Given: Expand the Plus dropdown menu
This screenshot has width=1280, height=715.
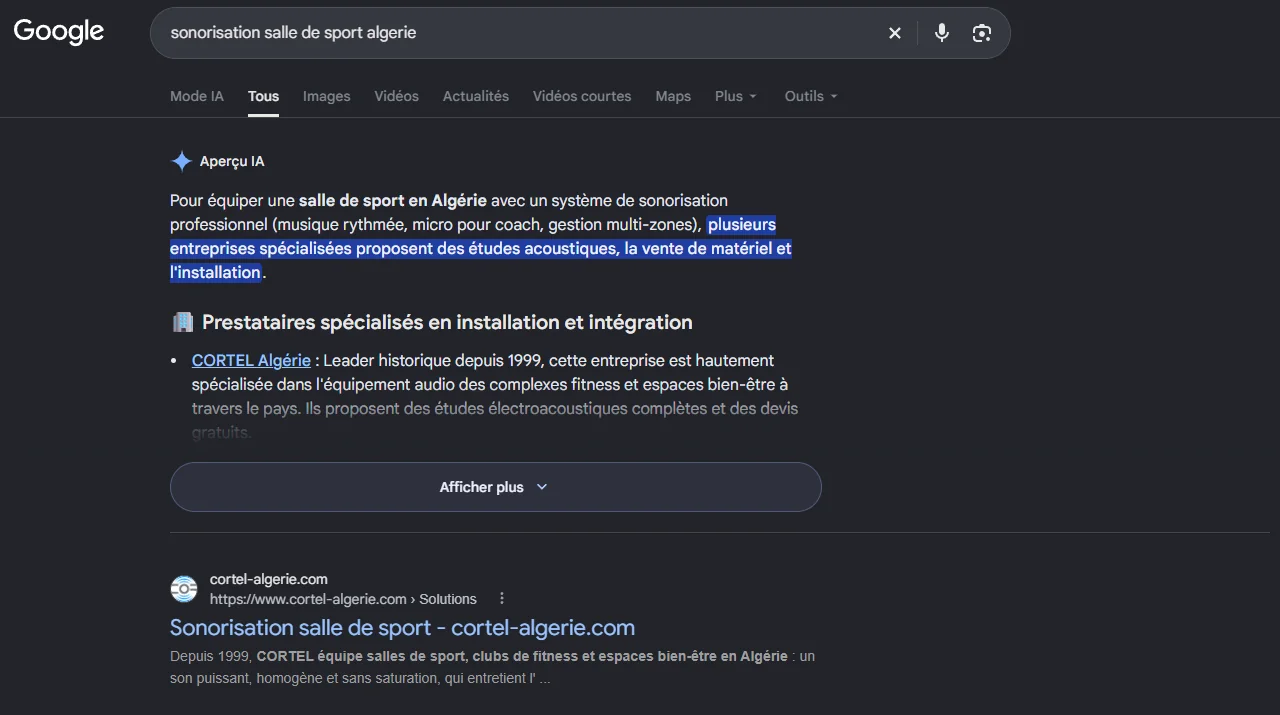Looking at the screenshot, I should (x=736, y=96).
